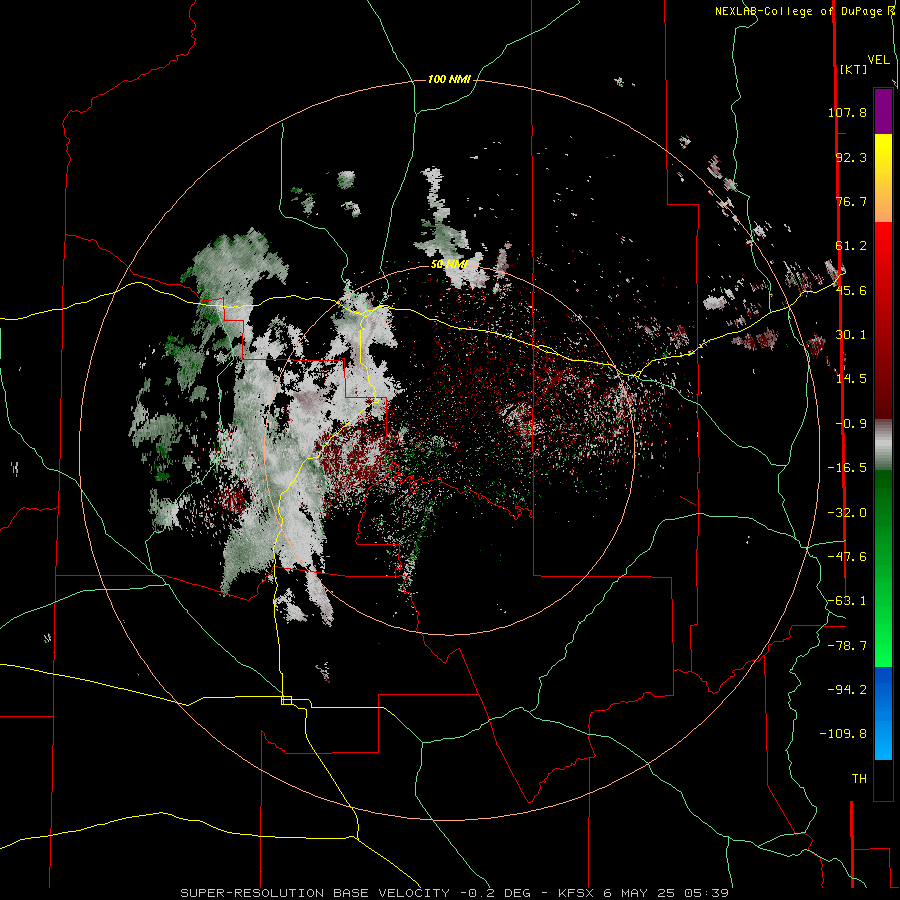Pick the green segment of the color bar
The height and width of the screenshot is (900, 900).
[x=883, y=568]
